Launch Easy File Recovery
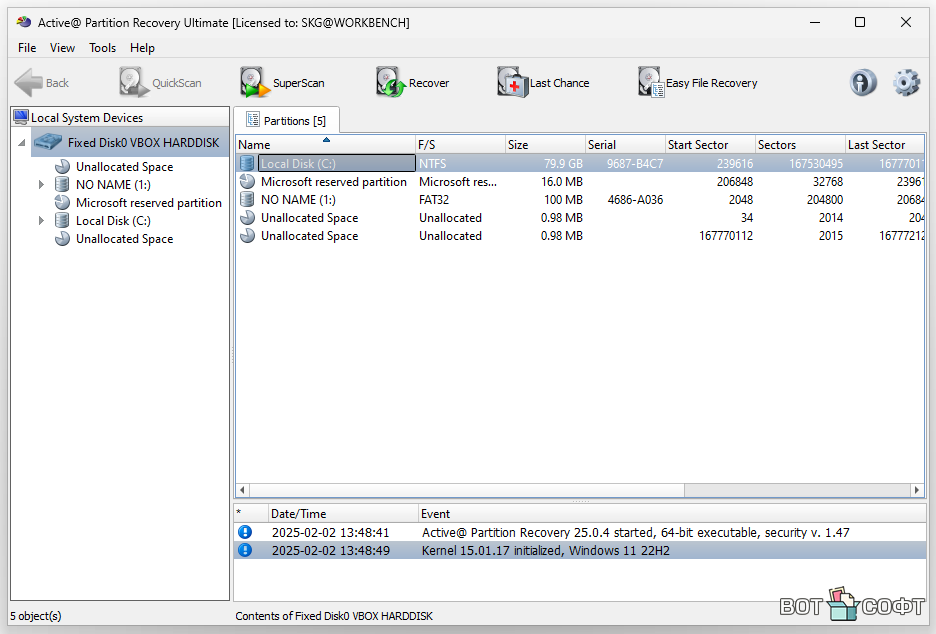The width and height of the screenshot is (936, 634). 697,82
